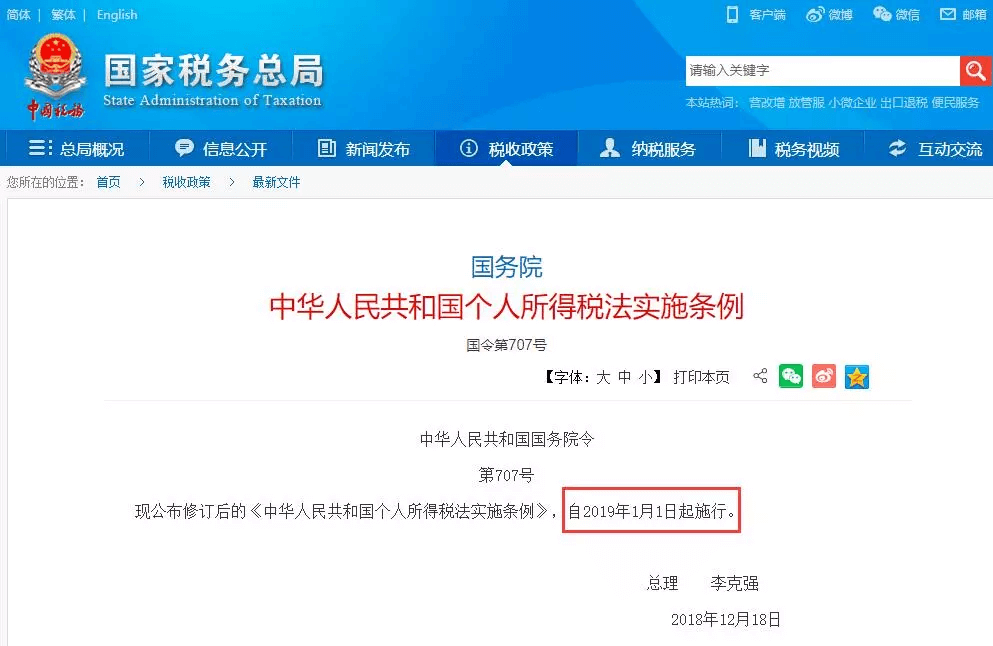This screenshot has width=993, height=646.
Task: Share article via red Weibo icon
Action: coord(824,376)
